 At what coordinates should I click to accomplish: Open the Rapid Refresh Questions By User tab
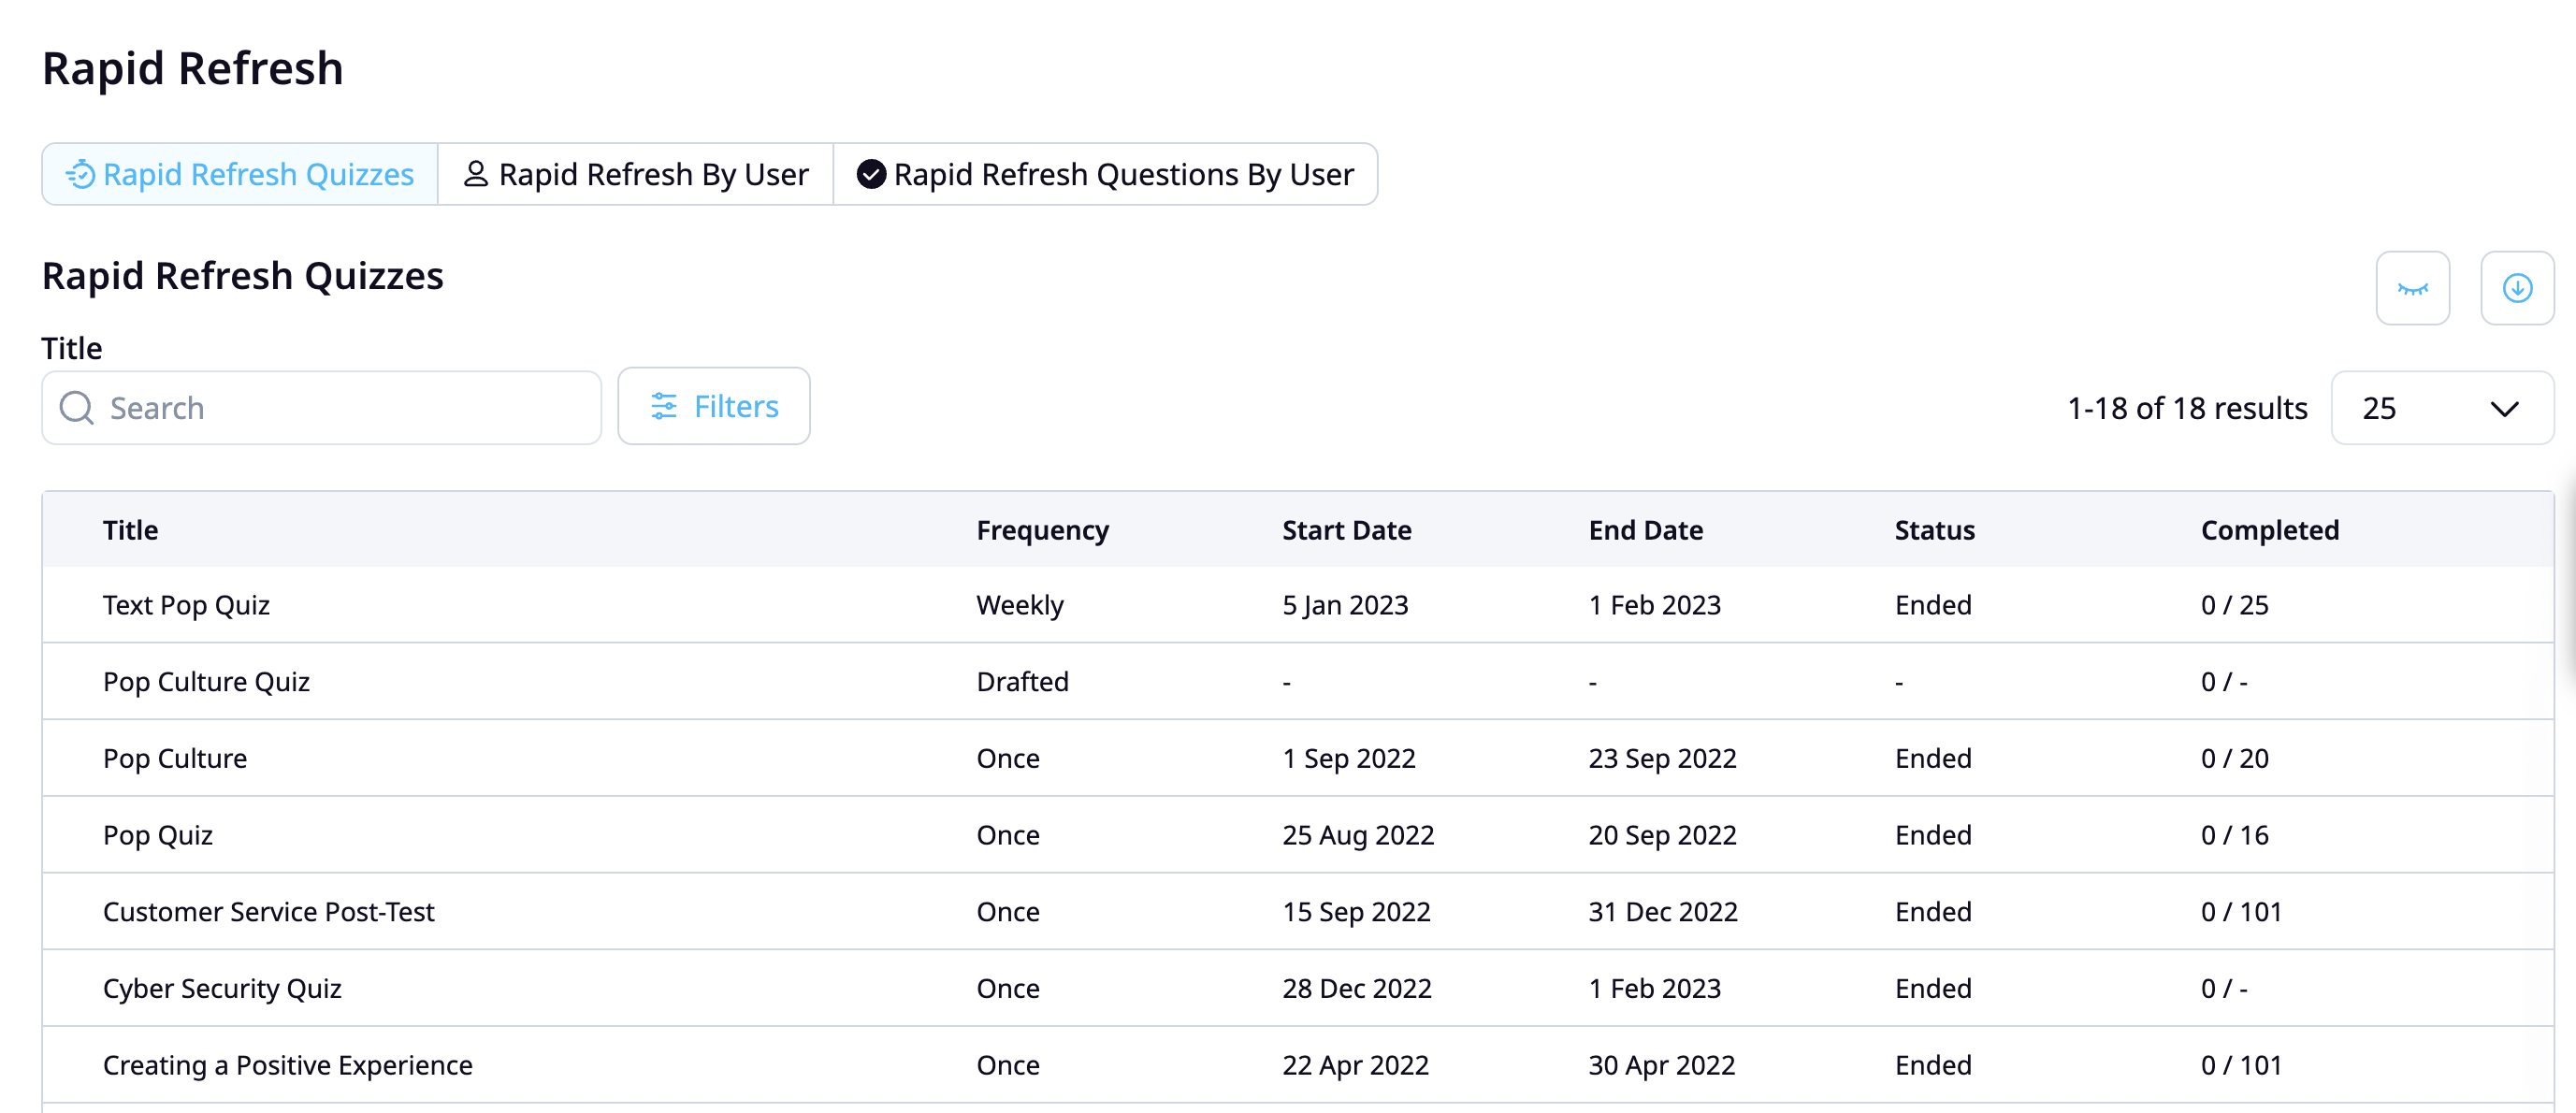pos(1105,174)
